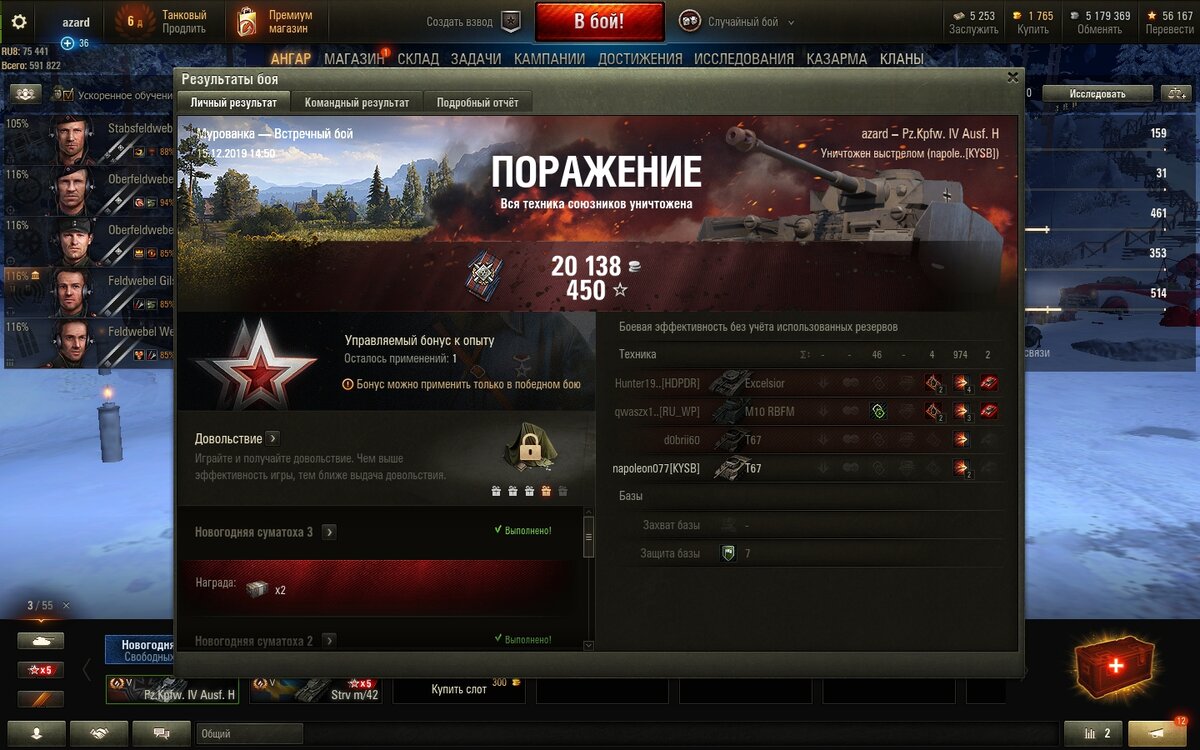Open the settings gear menu
The image size is (1200, 750).
19,22
